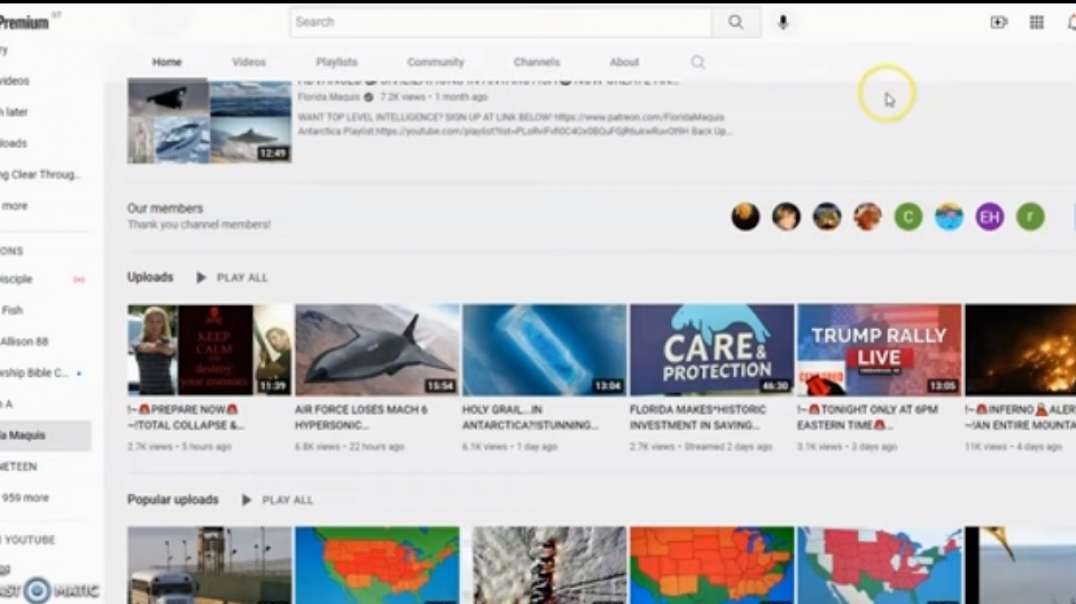Open the patreon.com link in description
1076x604 pixels.
point(639,117)
